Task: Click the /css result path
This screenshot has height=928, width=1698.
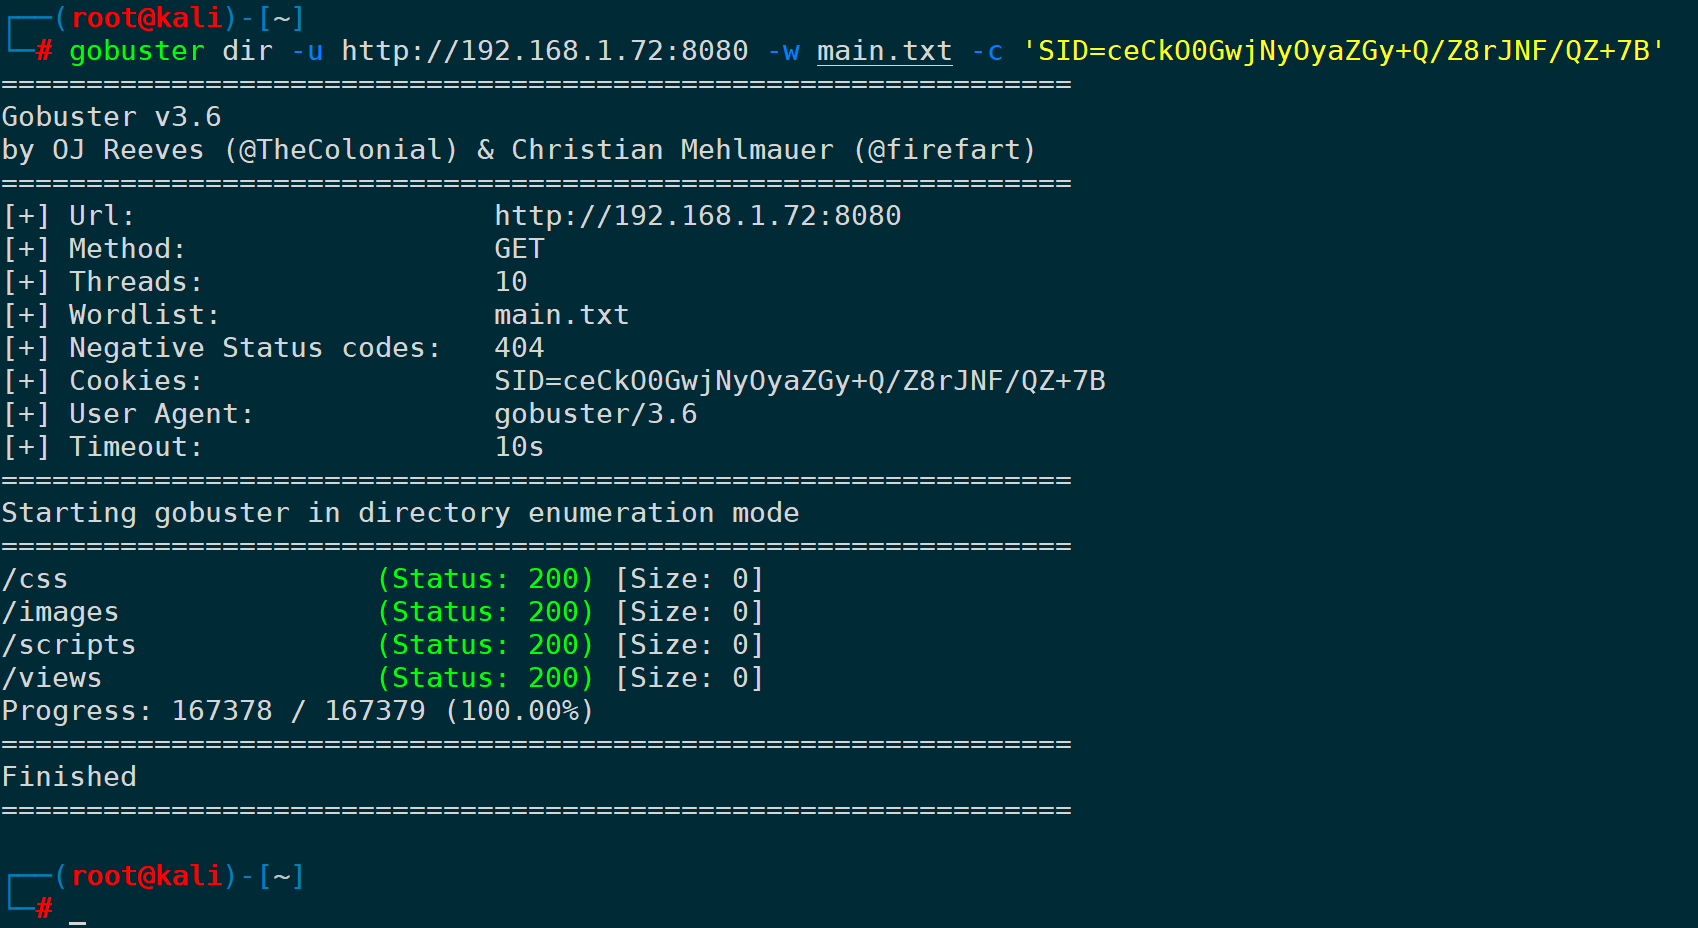Action: tap(35, 579)
